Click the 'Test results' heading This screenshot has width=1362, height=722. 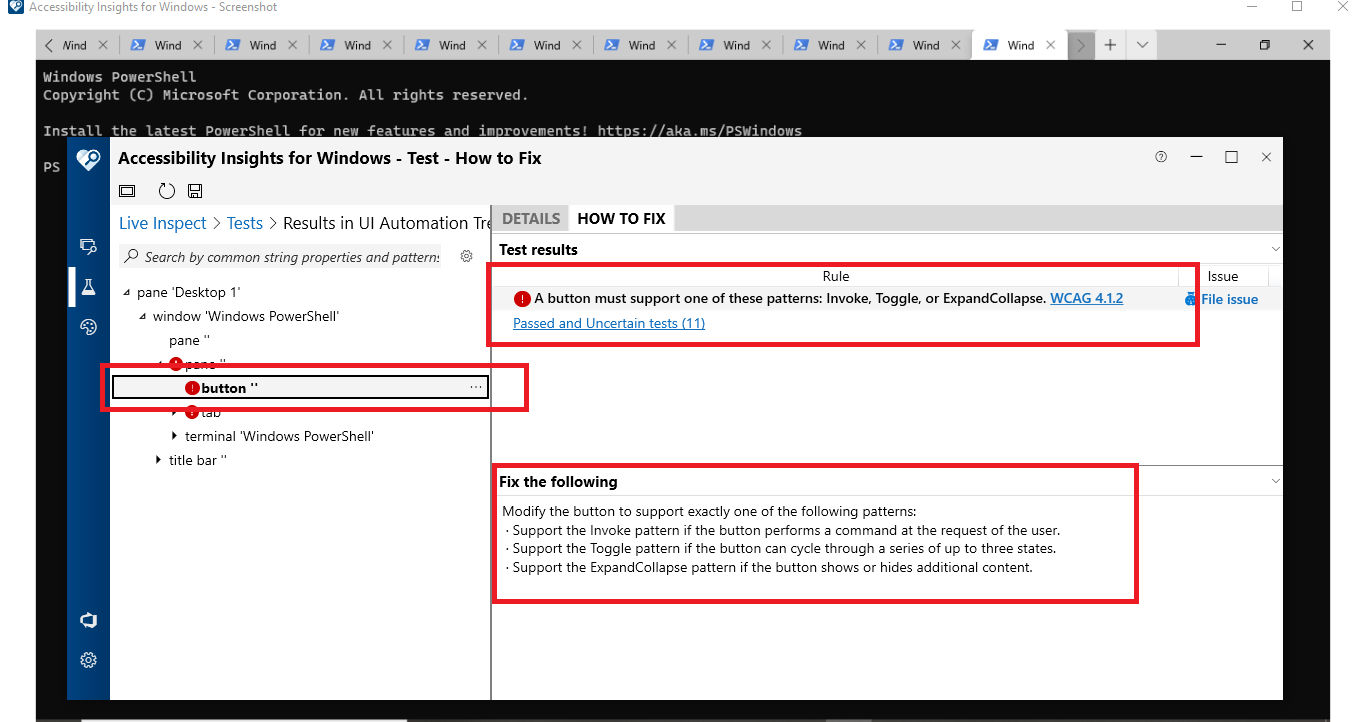coord(538,249)
